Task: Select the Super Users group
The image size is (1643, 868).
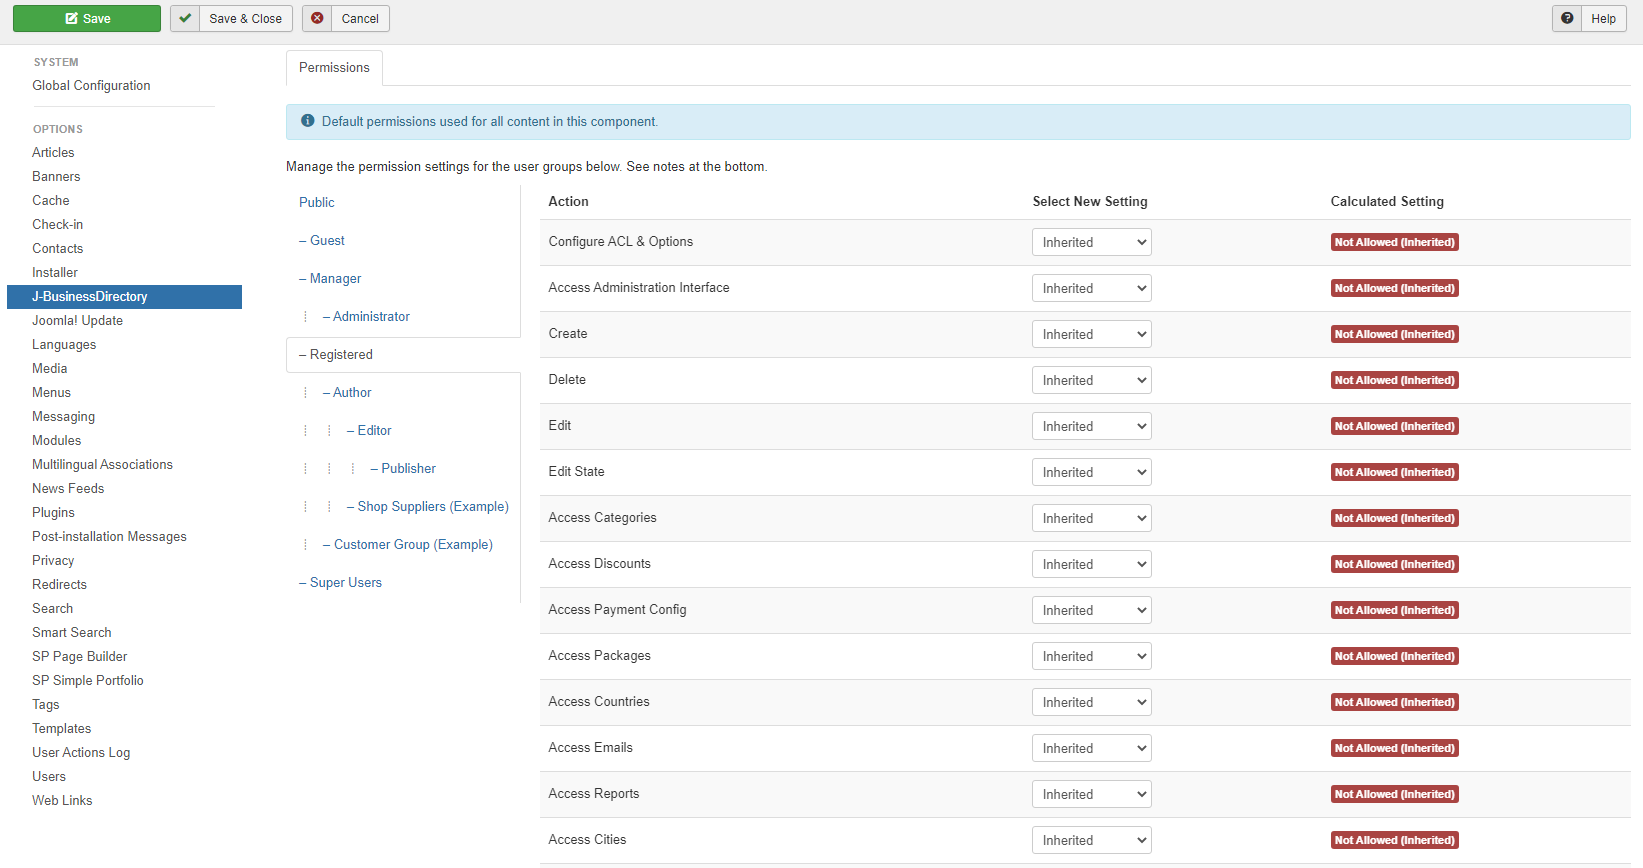Action: 346,582
